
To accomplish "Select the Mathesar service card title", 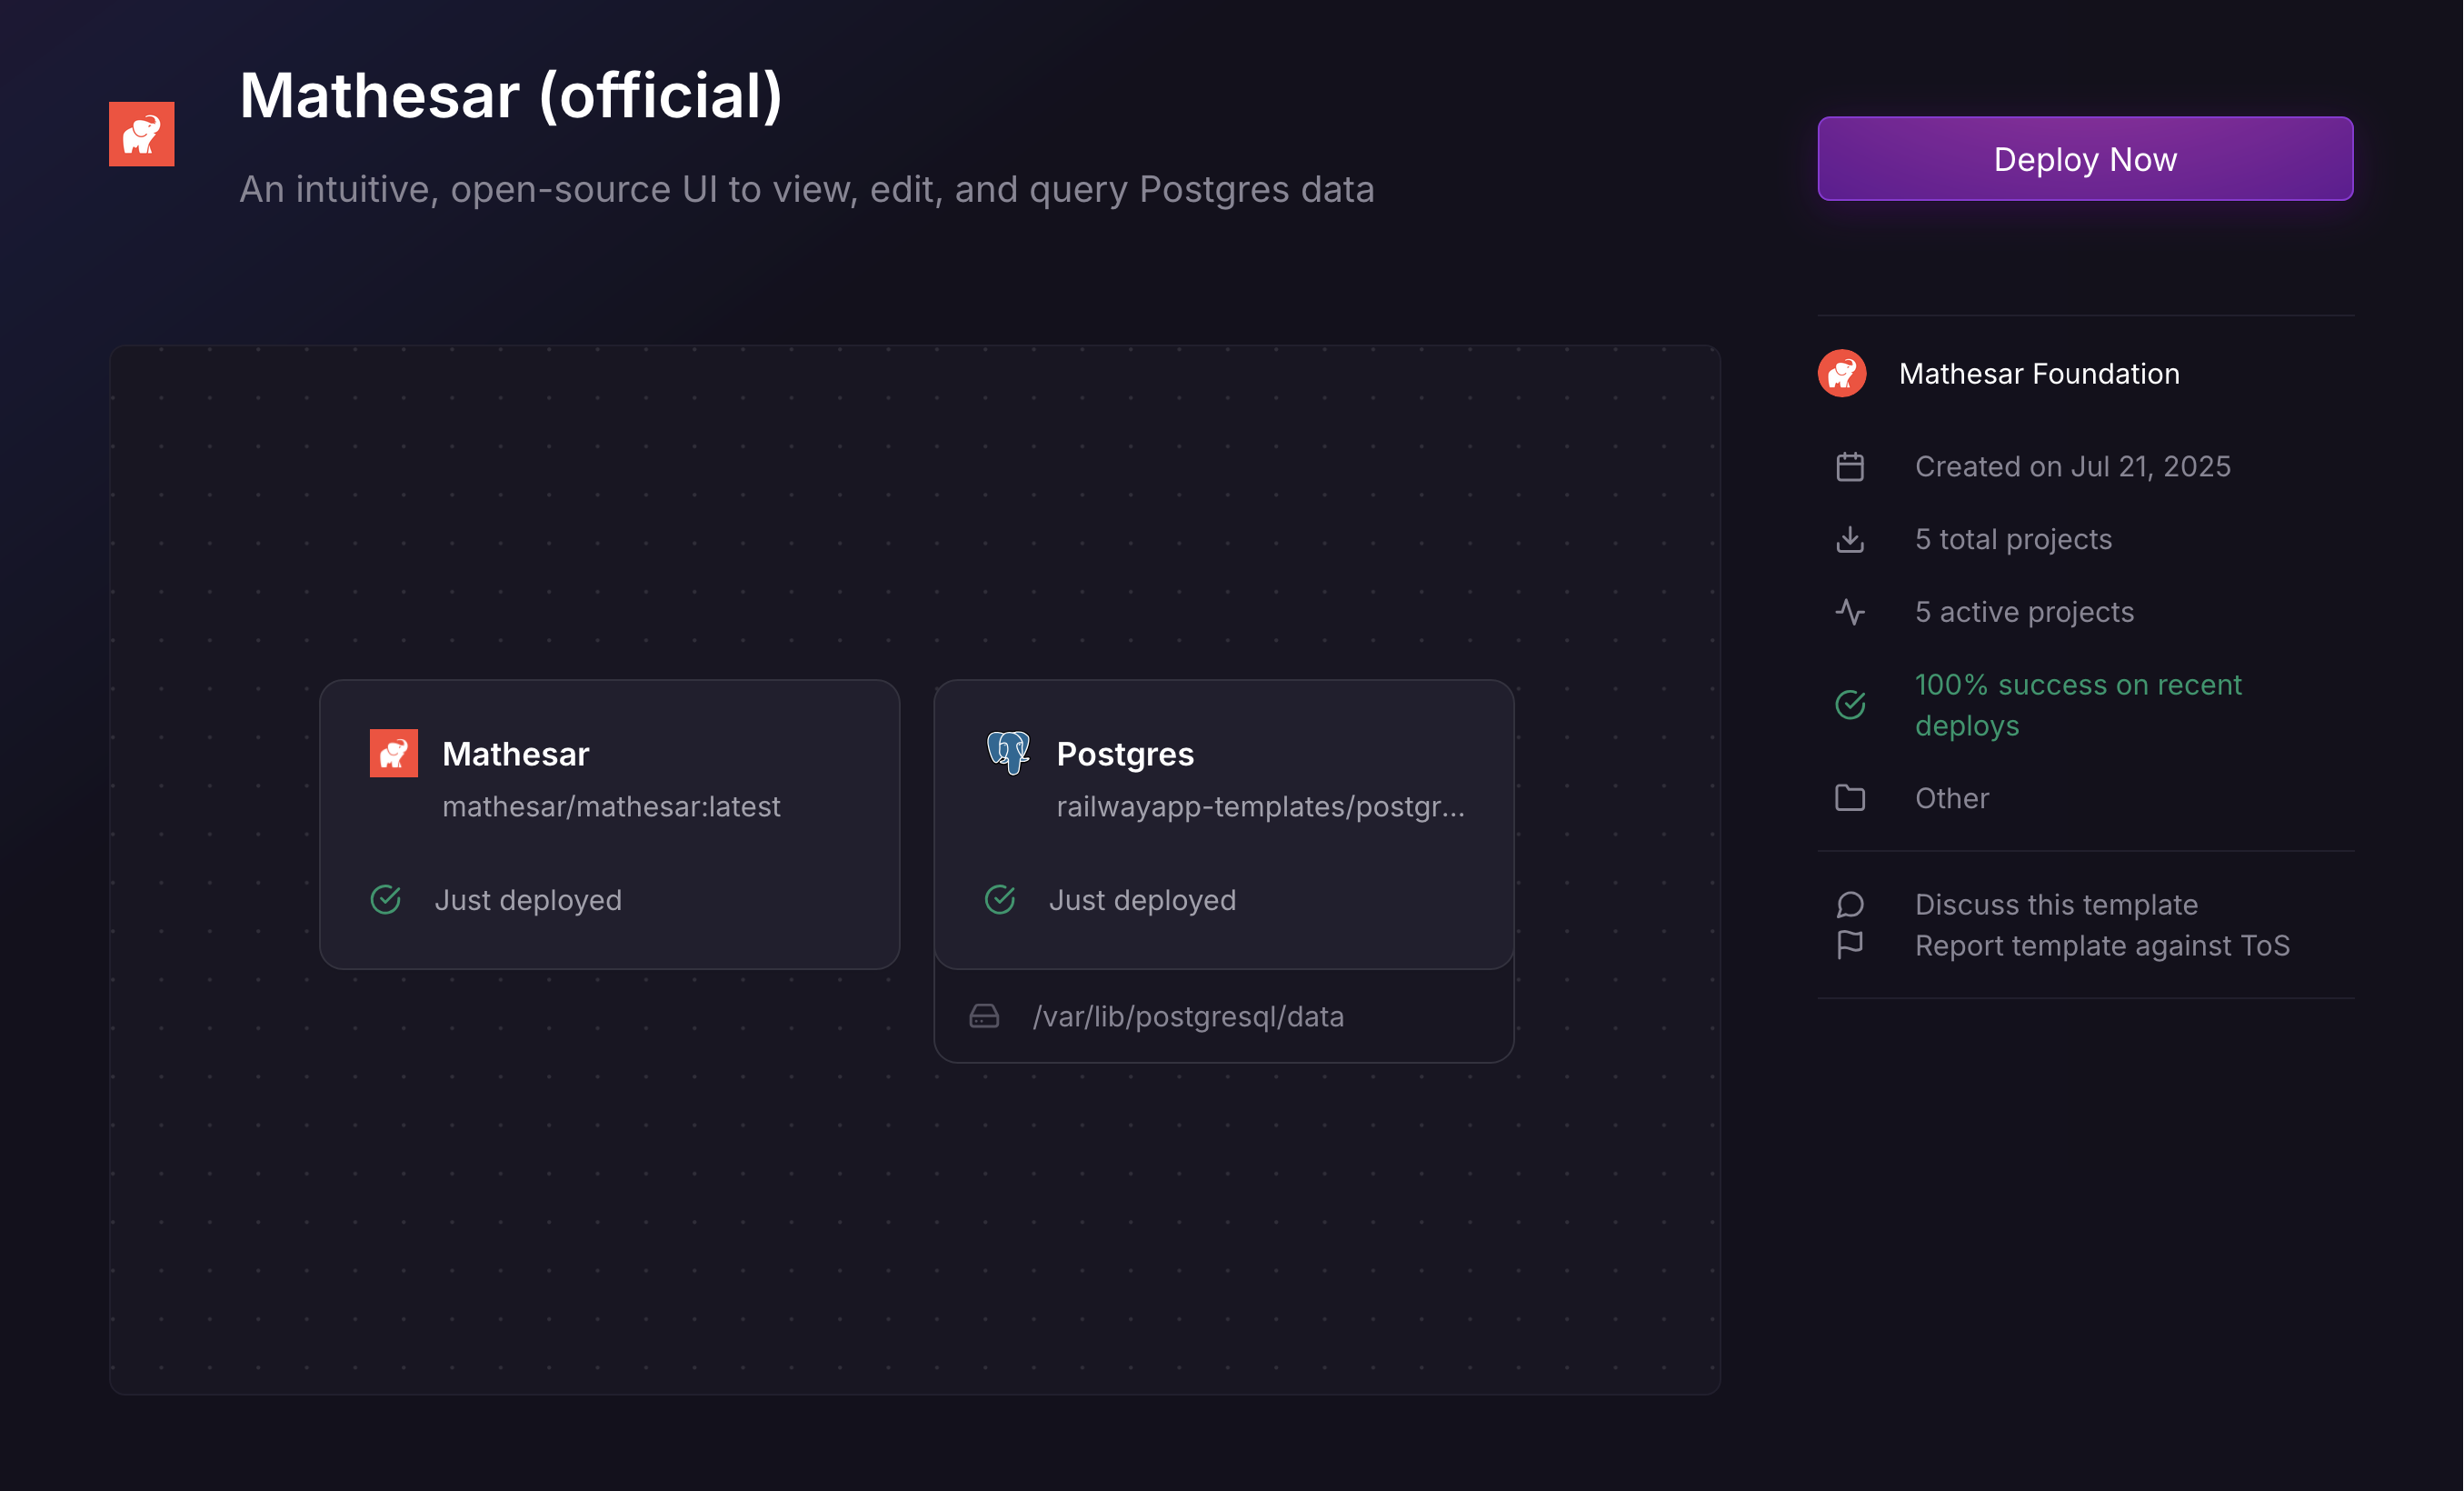I will coord(516,754).
